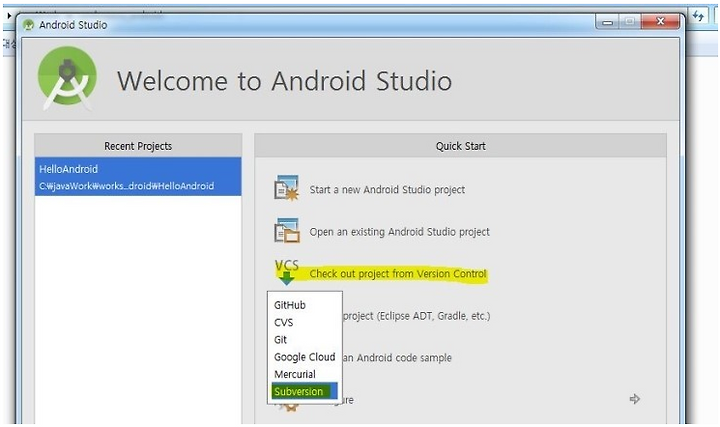Click the Quick Start header
Screen dimensions: 720x427
pyautogui.click(x=461, y=146)
